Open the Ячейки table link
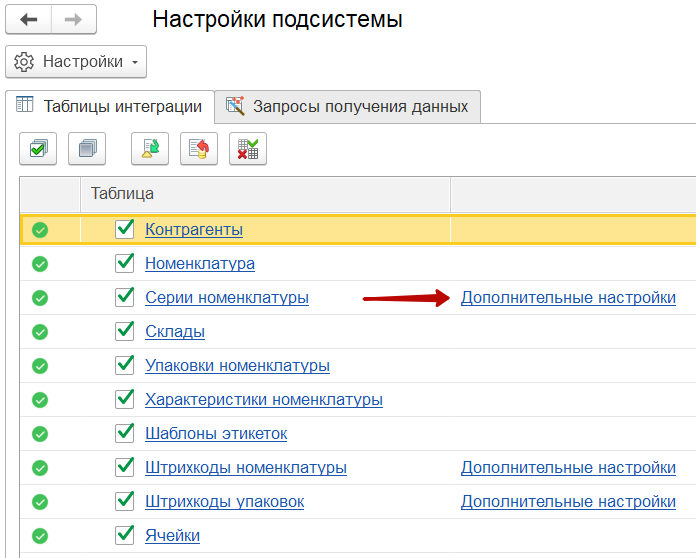696x558 pixels. (x=172, y=536)
